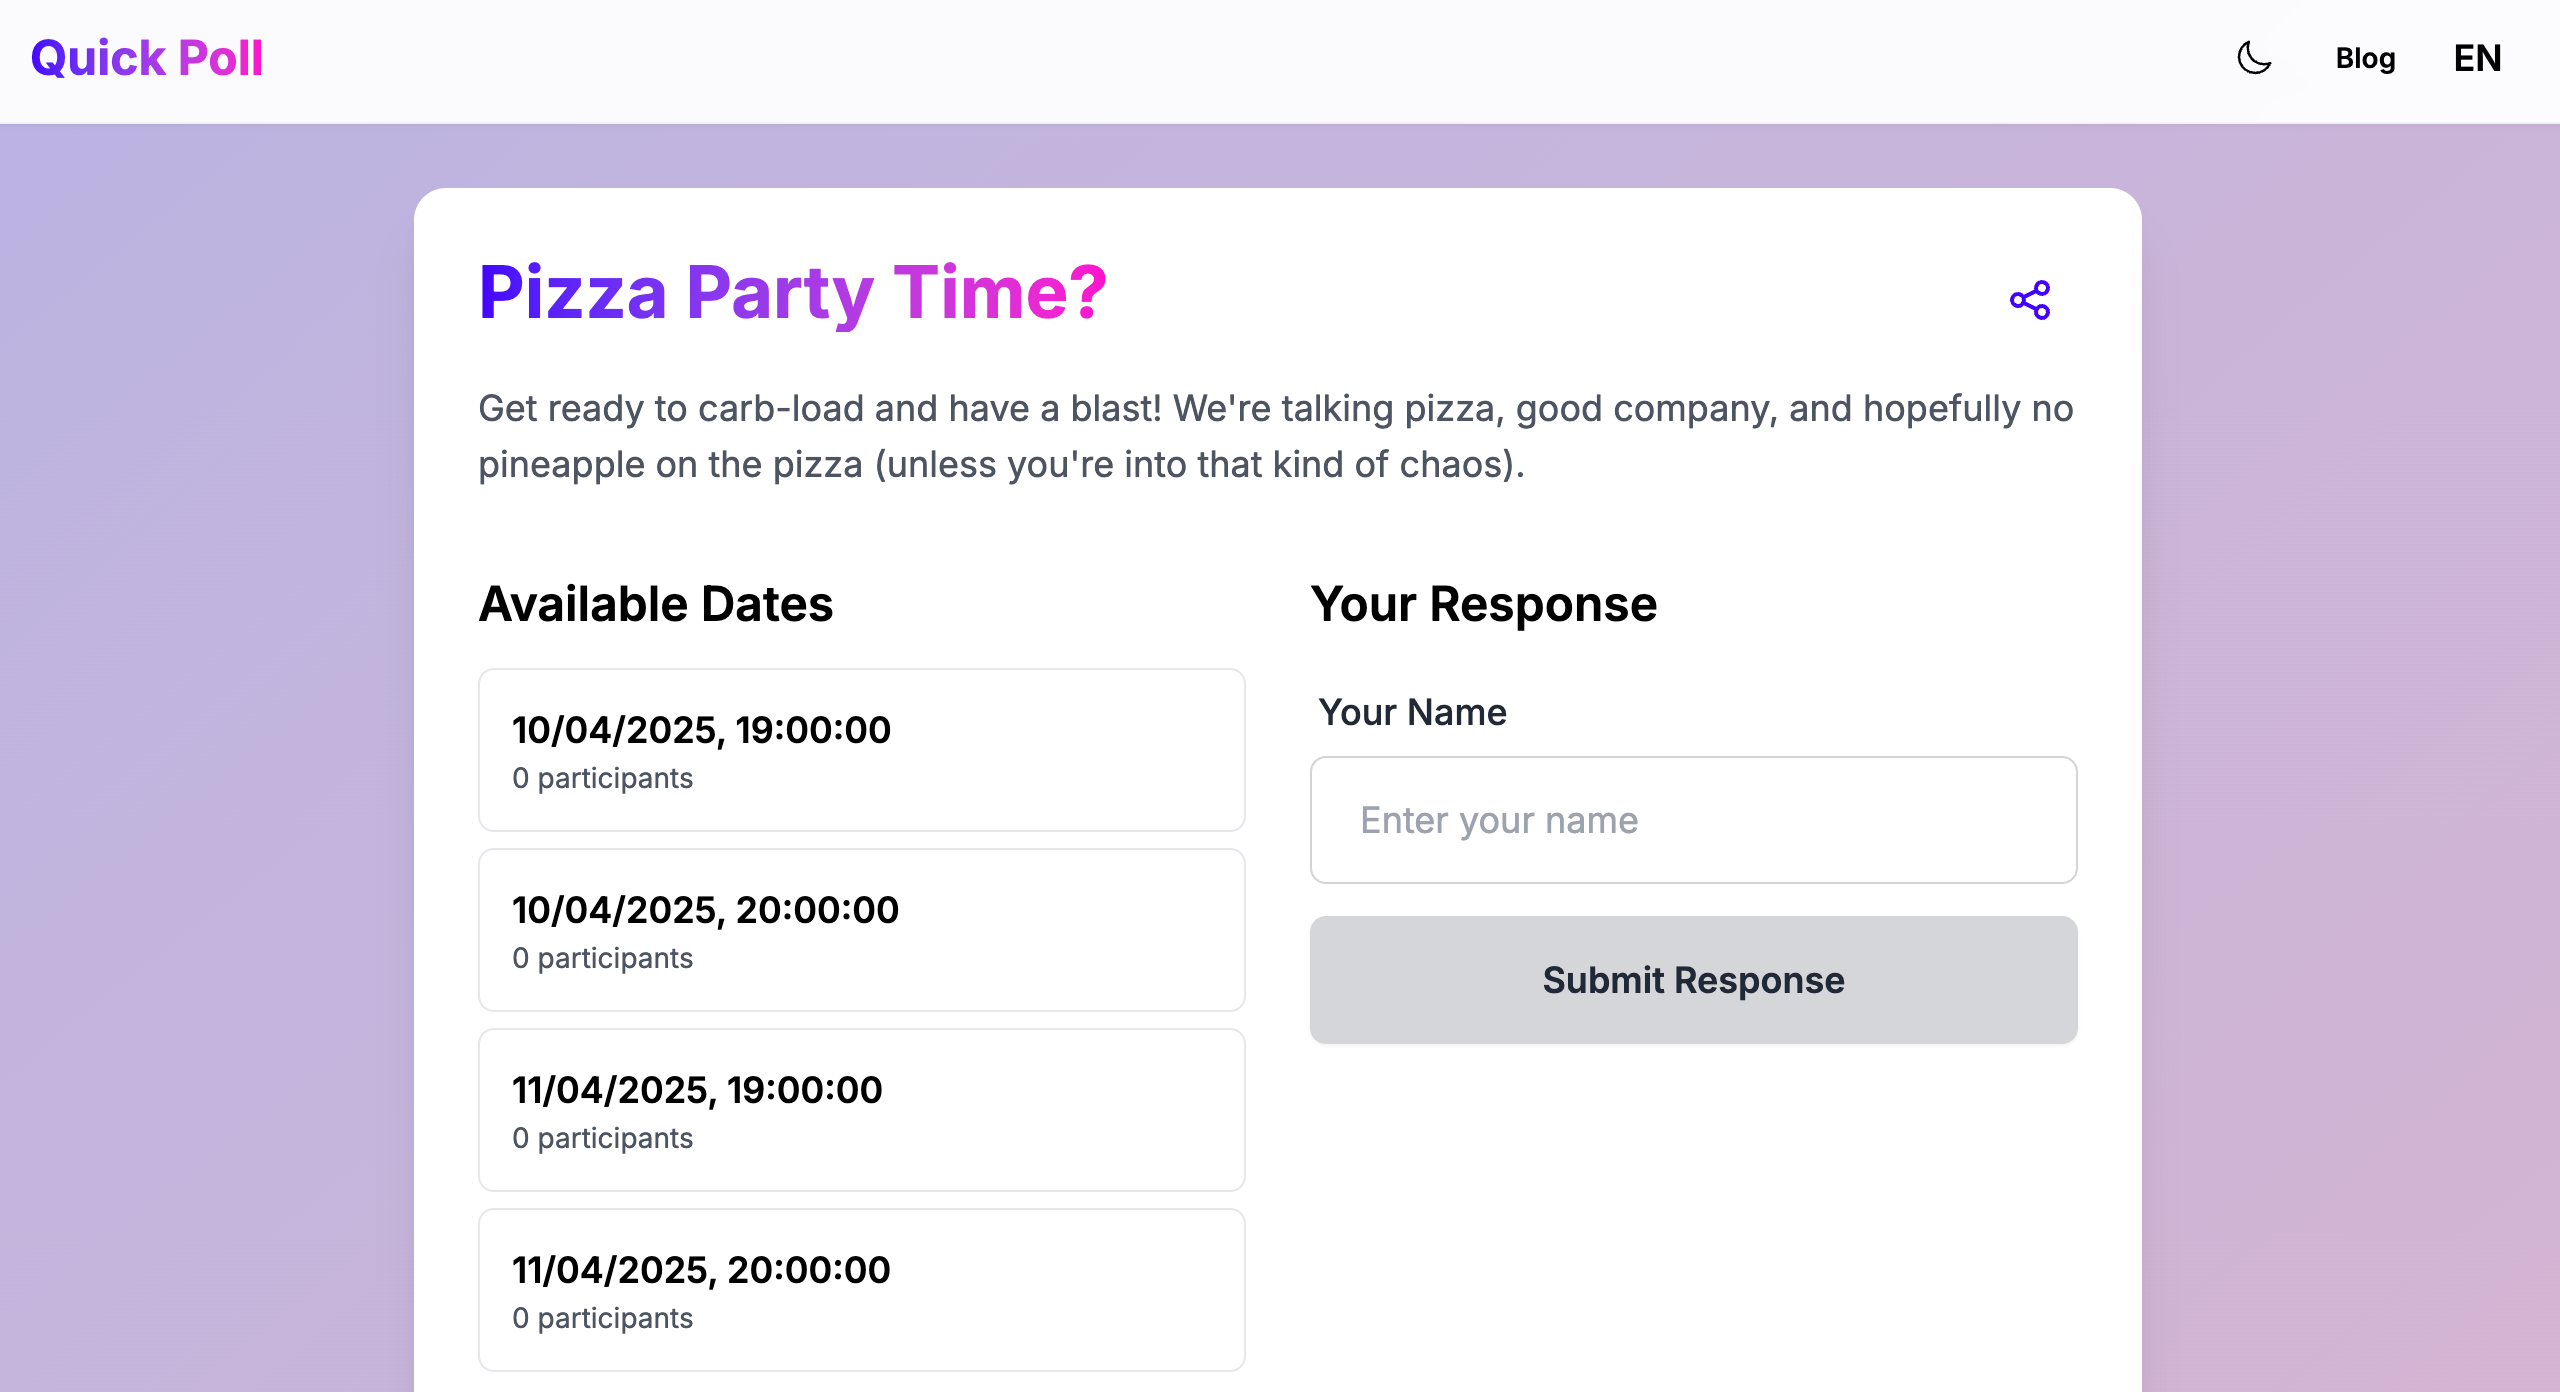The image size is (2560, 1392).
Task: Click the Your Name field label
Action: (1412, 712)
